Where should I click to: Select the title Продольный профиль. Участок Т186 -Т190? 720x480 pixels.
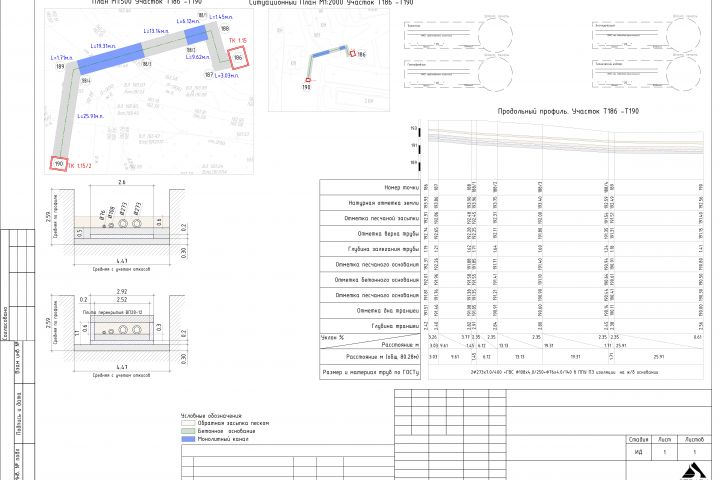568,111
